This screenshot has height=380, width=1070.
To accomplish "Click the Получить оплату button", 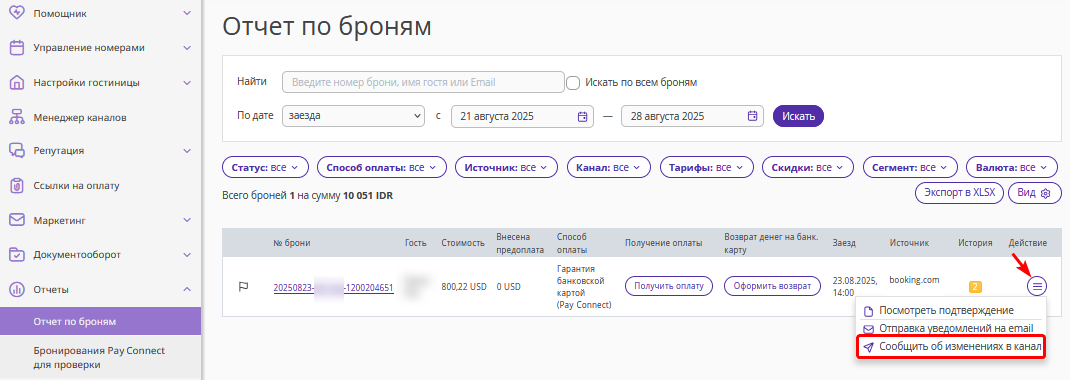I will pyautogui.click(x=669, y=286).
